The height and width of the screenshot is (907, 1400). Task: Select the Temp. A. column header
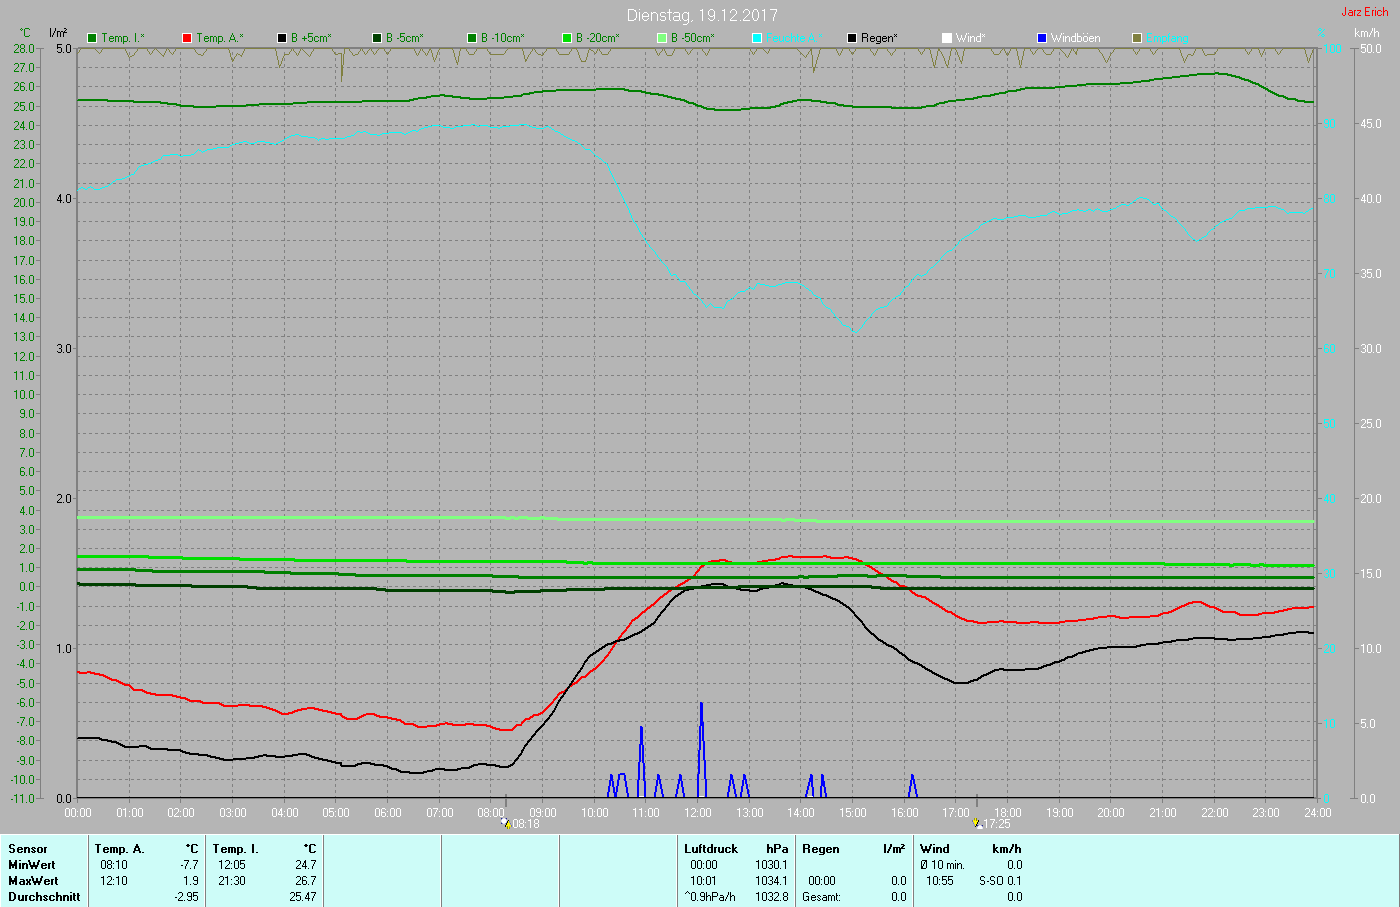pyautogui.click(x=119, y=849)
